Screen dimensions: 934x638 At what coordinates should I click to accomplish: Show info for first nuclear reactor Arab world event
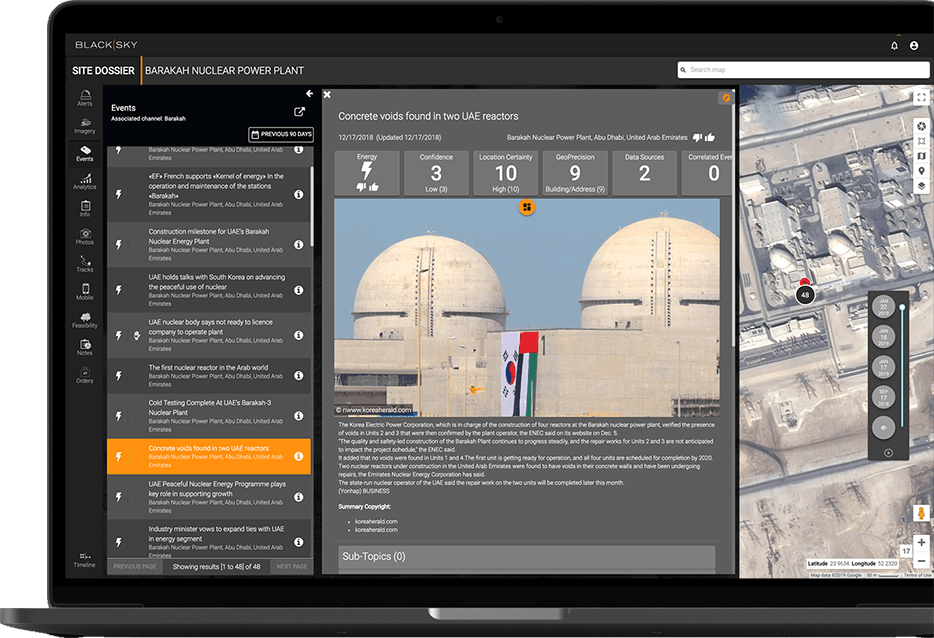299,376
